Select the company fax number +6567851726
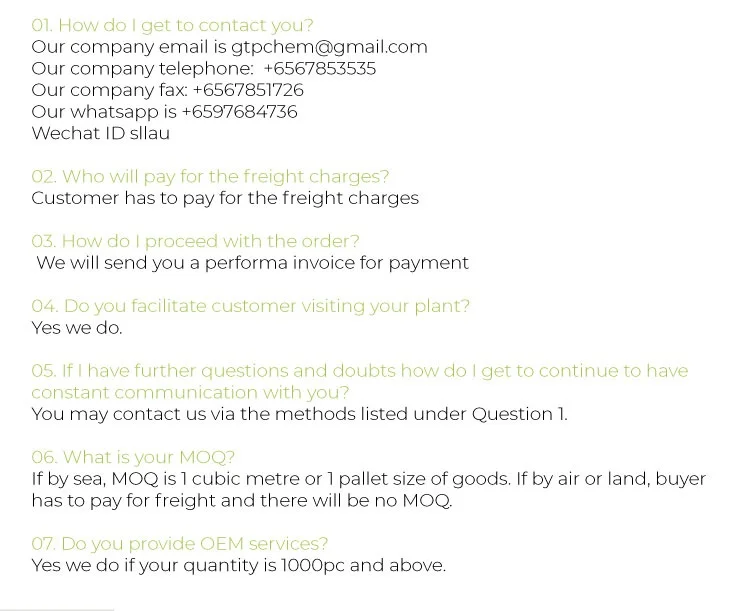Image resolution: width=749 pixels, height=611 pixels. pyautogui.click(x=248, y=90)
